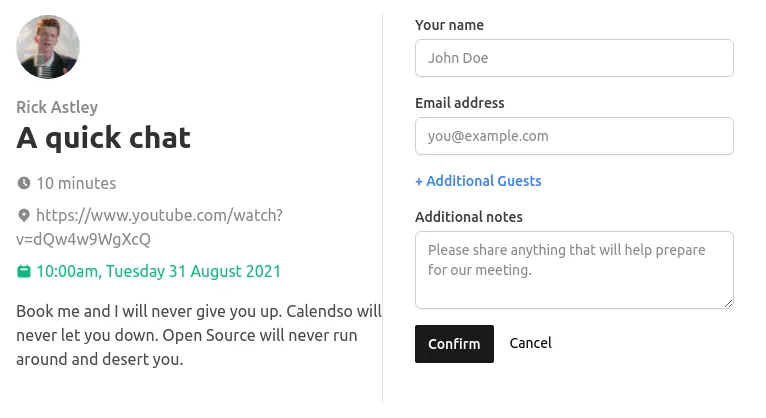This screenshot has width=766, height=418.
Task: Click the location pin icon
Action: 24,216
